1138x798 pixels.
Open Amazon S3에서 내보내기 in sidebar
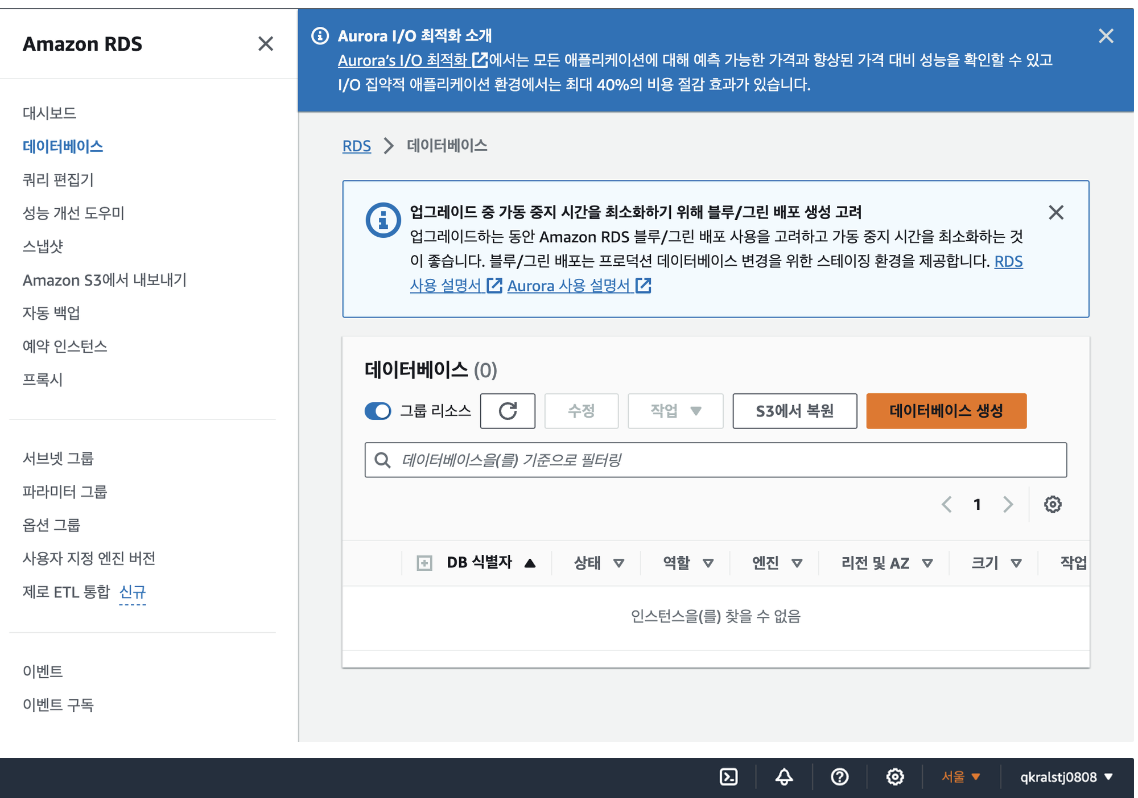(105, 280)
